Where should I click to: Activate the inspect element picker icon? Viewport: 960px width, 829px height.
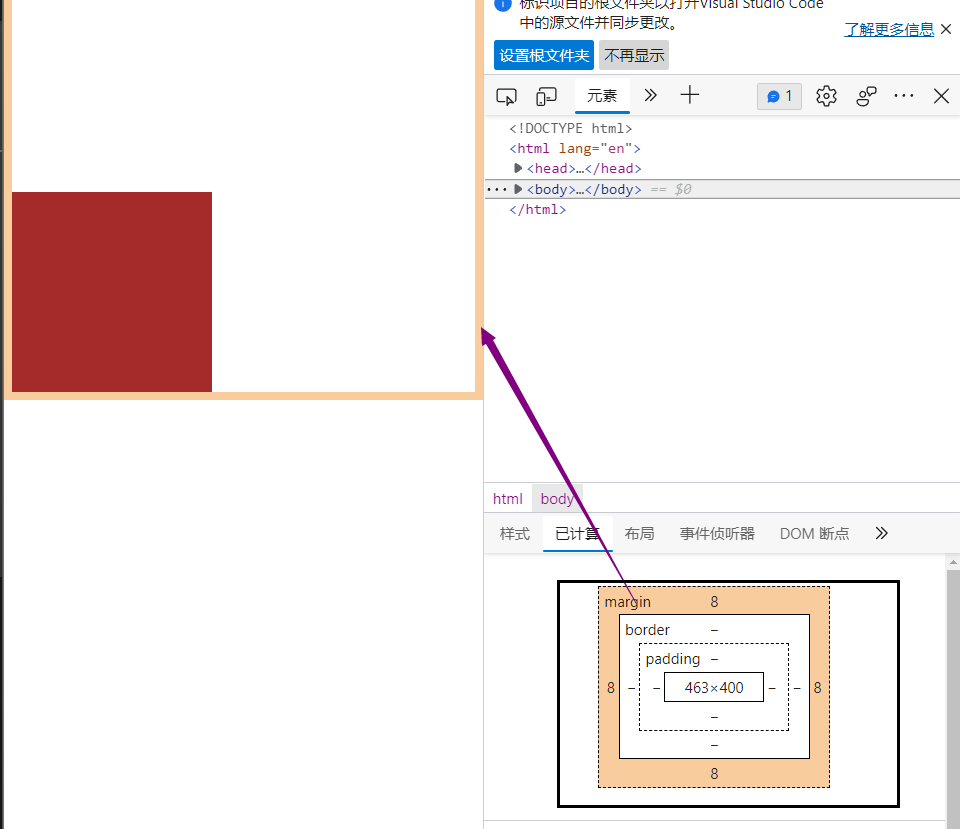(x=506, y=96)
